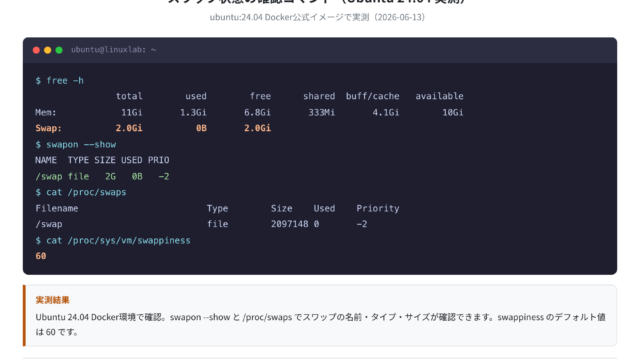The height and width of the screenshot is (360, 640).
Task: Click the Mem: row label
Action: (x=46, y=112)
